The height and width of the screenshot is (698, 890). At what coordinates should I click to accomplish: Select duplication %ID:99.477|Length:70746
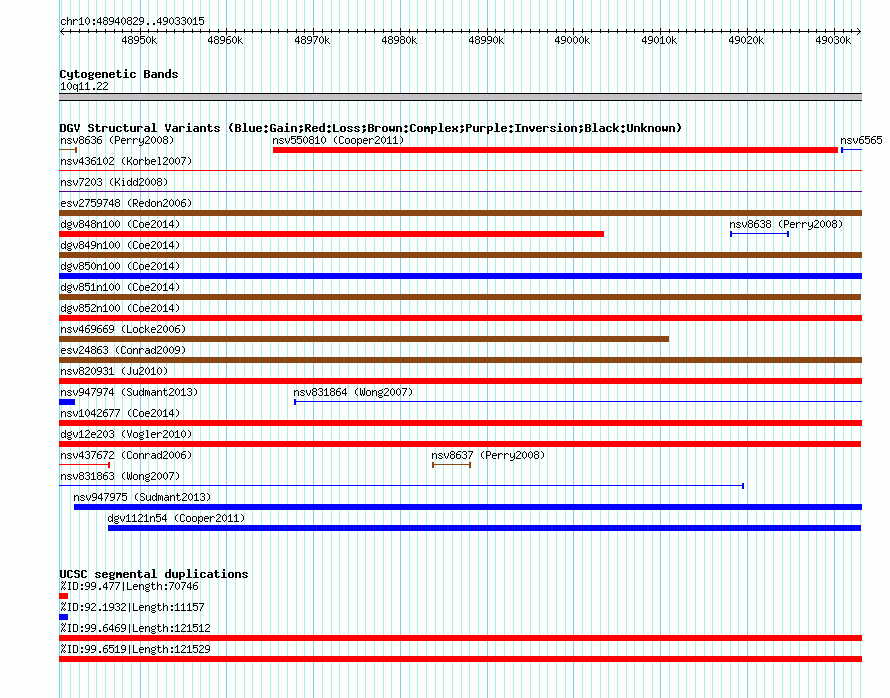[64, 596]
